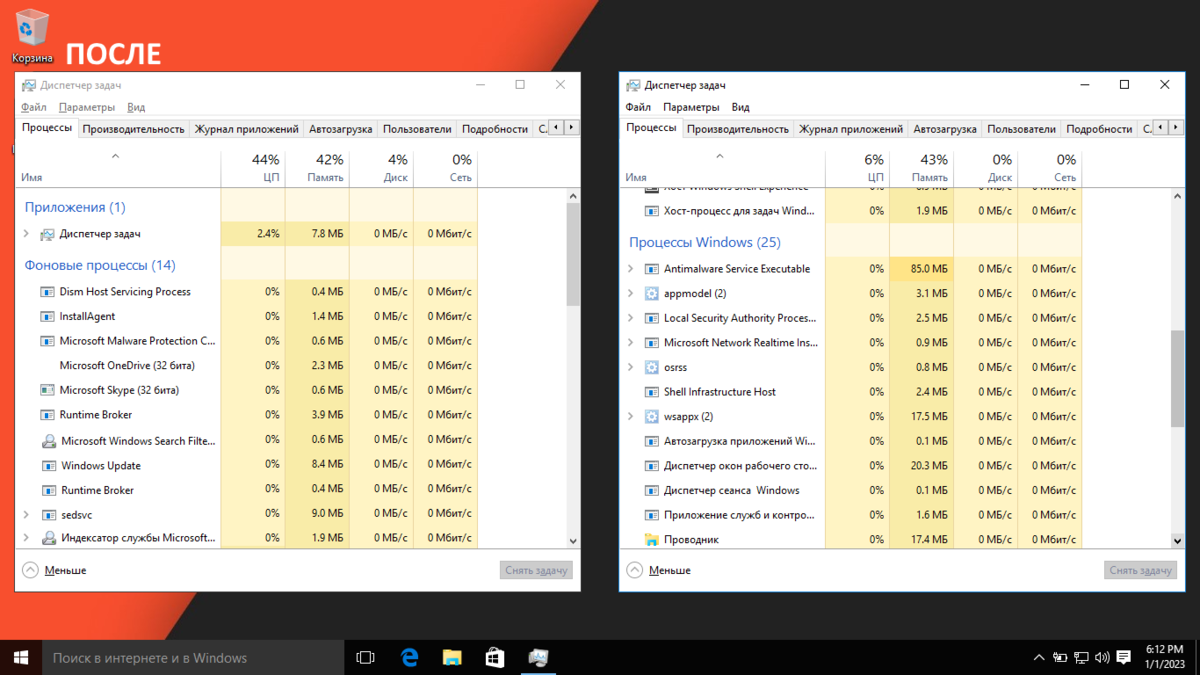Expand the osrss process row
The width and height of the screenshot is (1200, 675).
point(630,367)
